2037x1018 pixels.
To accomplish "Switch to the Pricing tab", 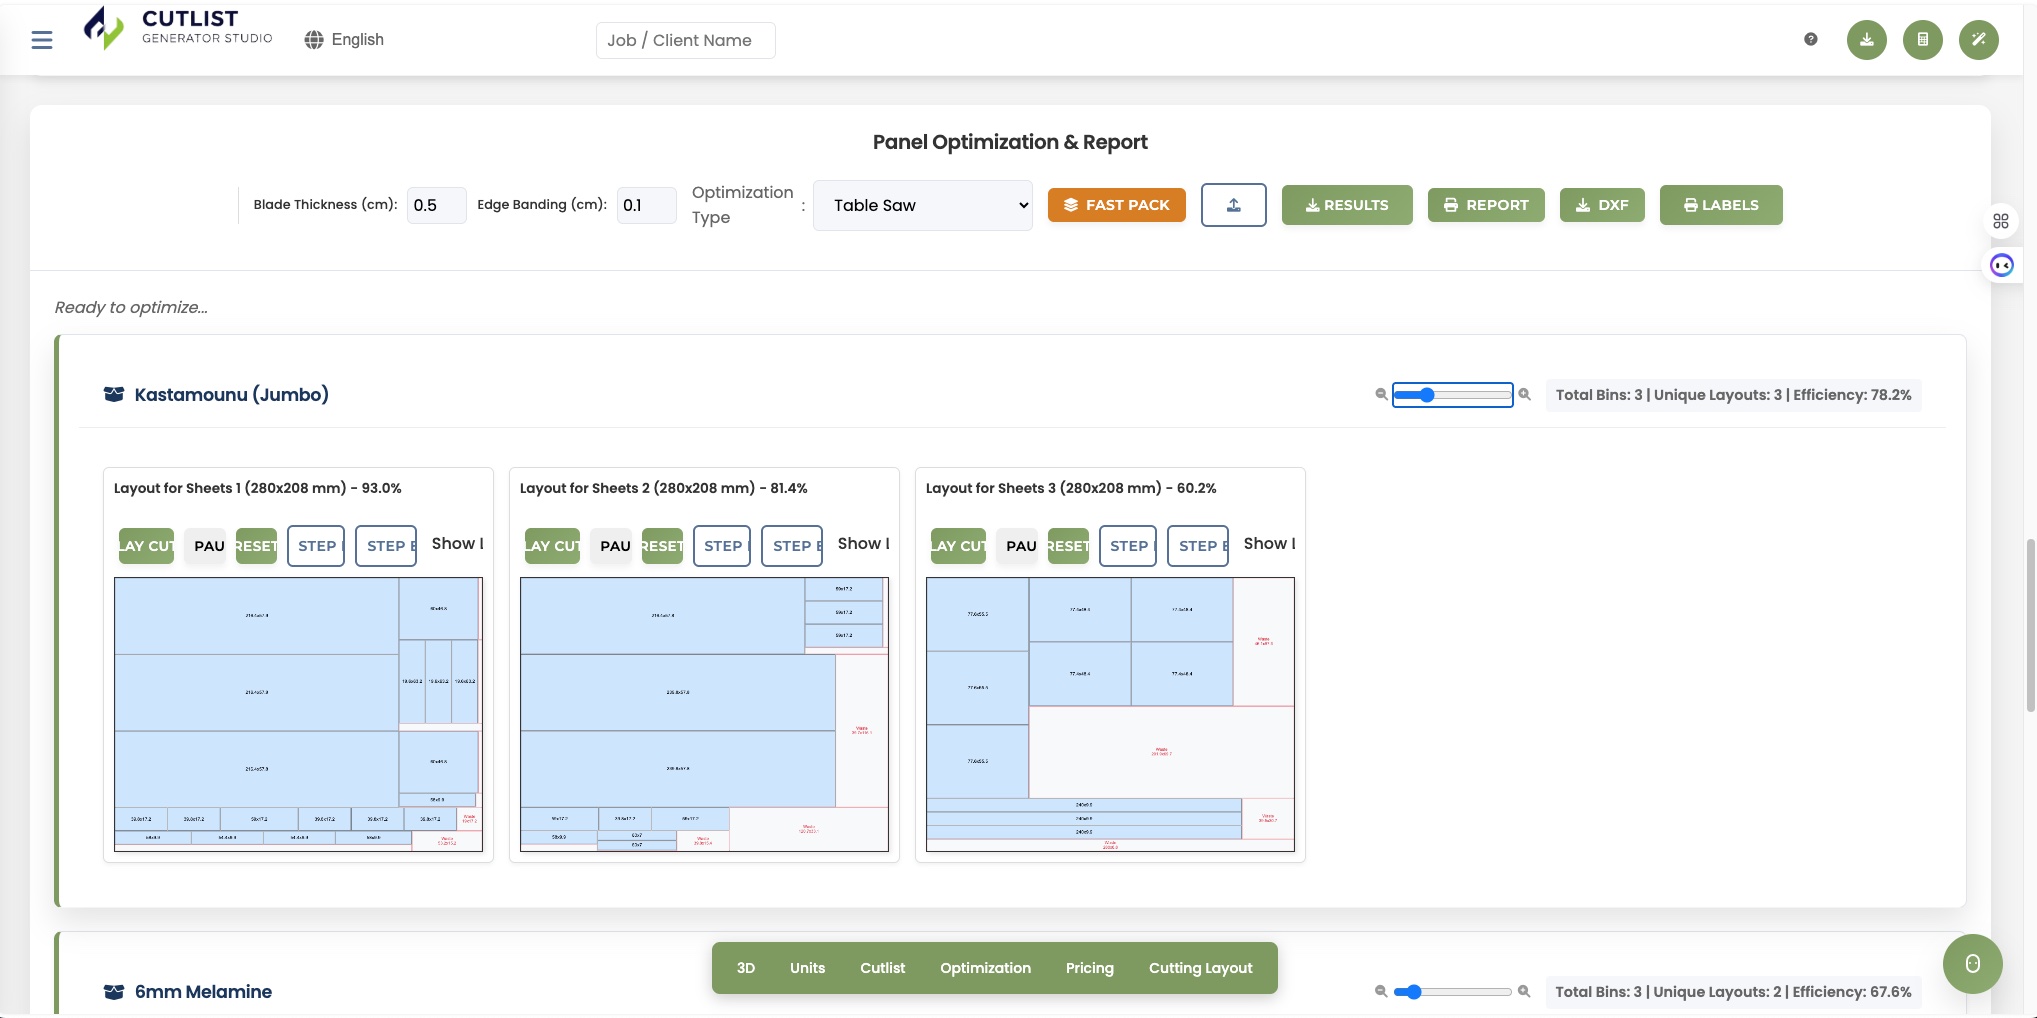I will point(1089,968).
